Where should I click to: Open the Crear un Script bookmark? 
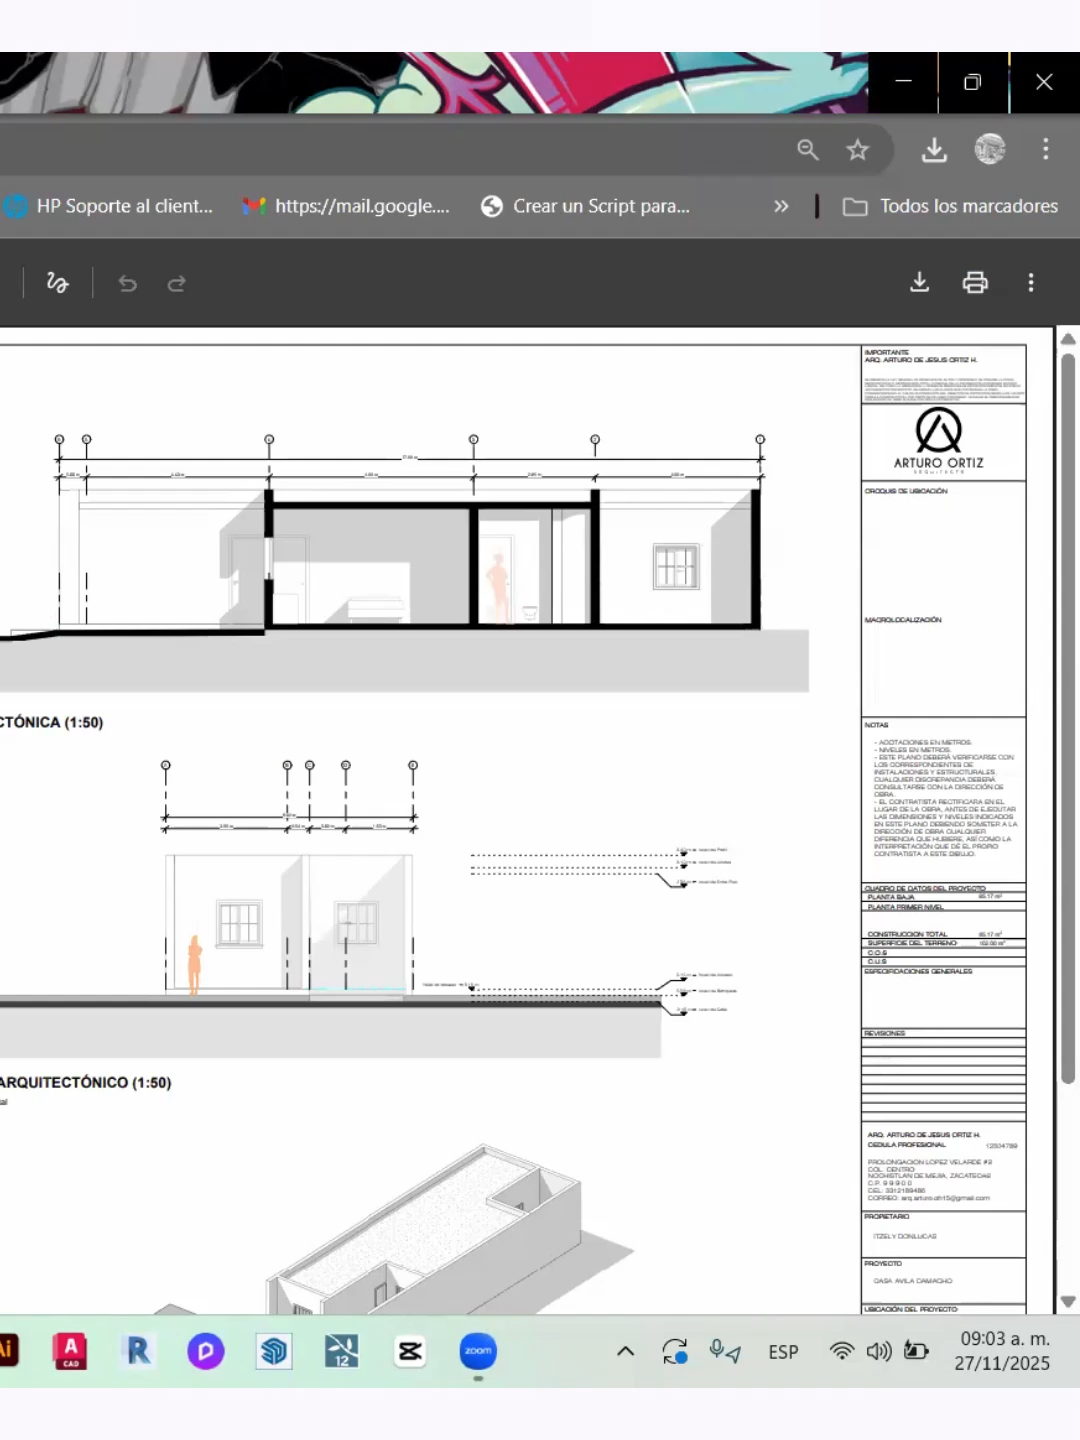[x=586, y=206]
